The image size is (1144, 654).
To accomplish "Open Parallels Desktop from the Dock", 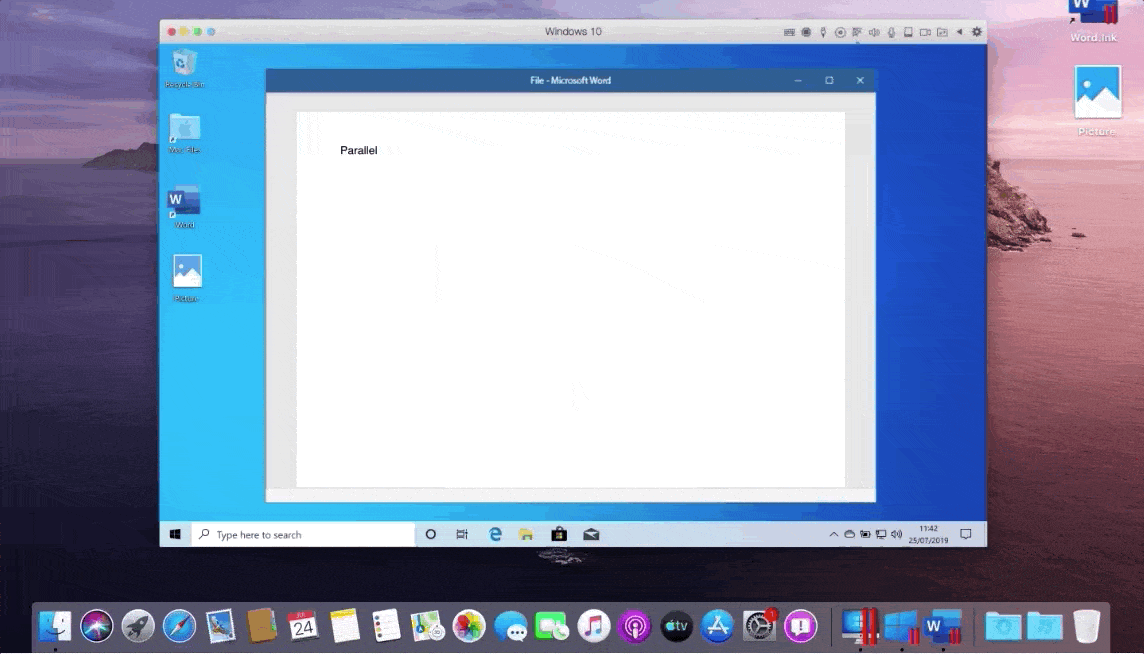I will point(859,626).
